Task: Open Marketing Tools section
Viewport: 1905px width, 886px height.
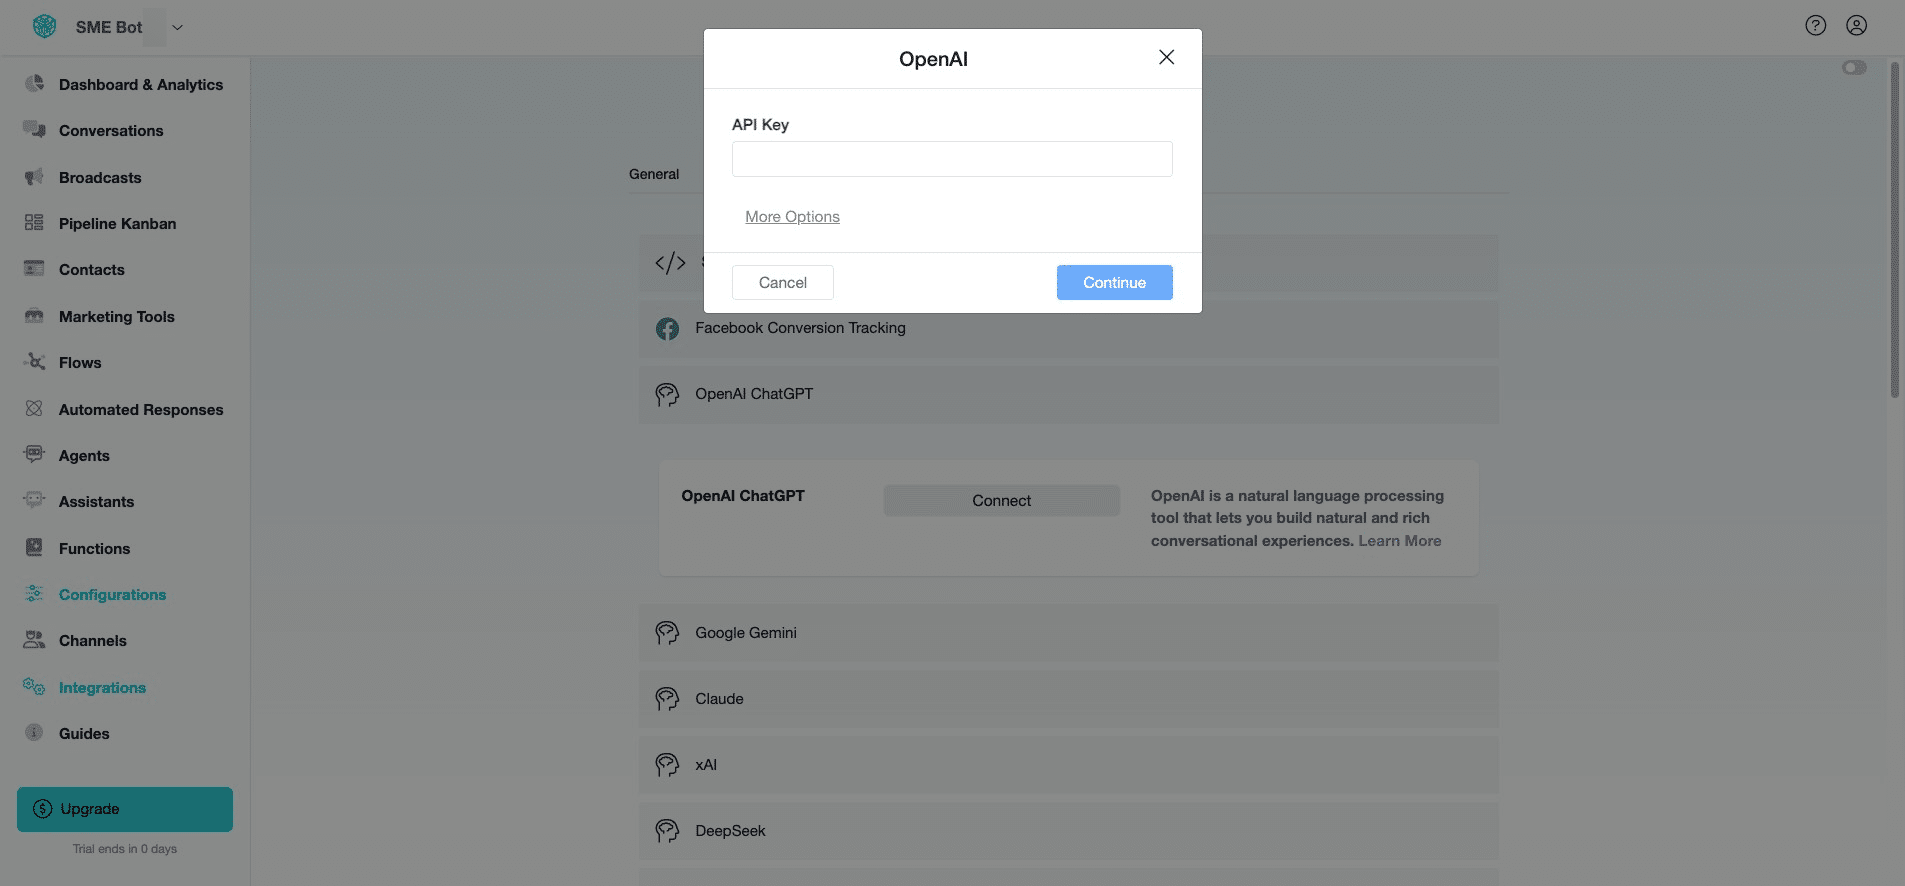Action: click(x=116, y=317)
